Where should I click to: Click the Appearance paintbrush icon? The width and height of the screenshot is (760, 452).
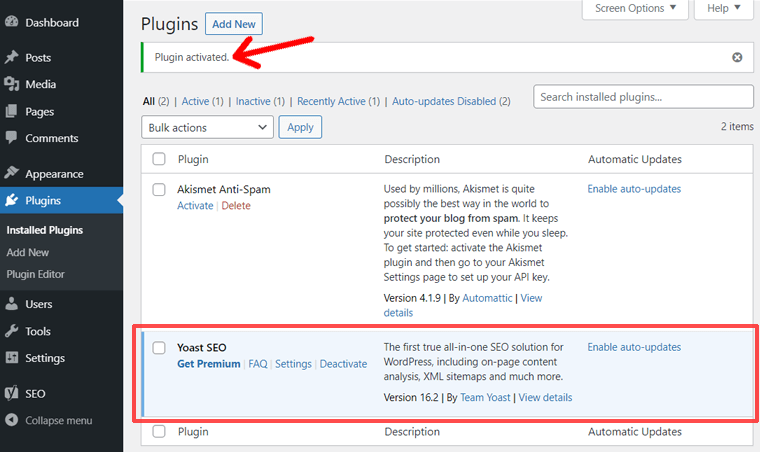click(x=12, y=173)
